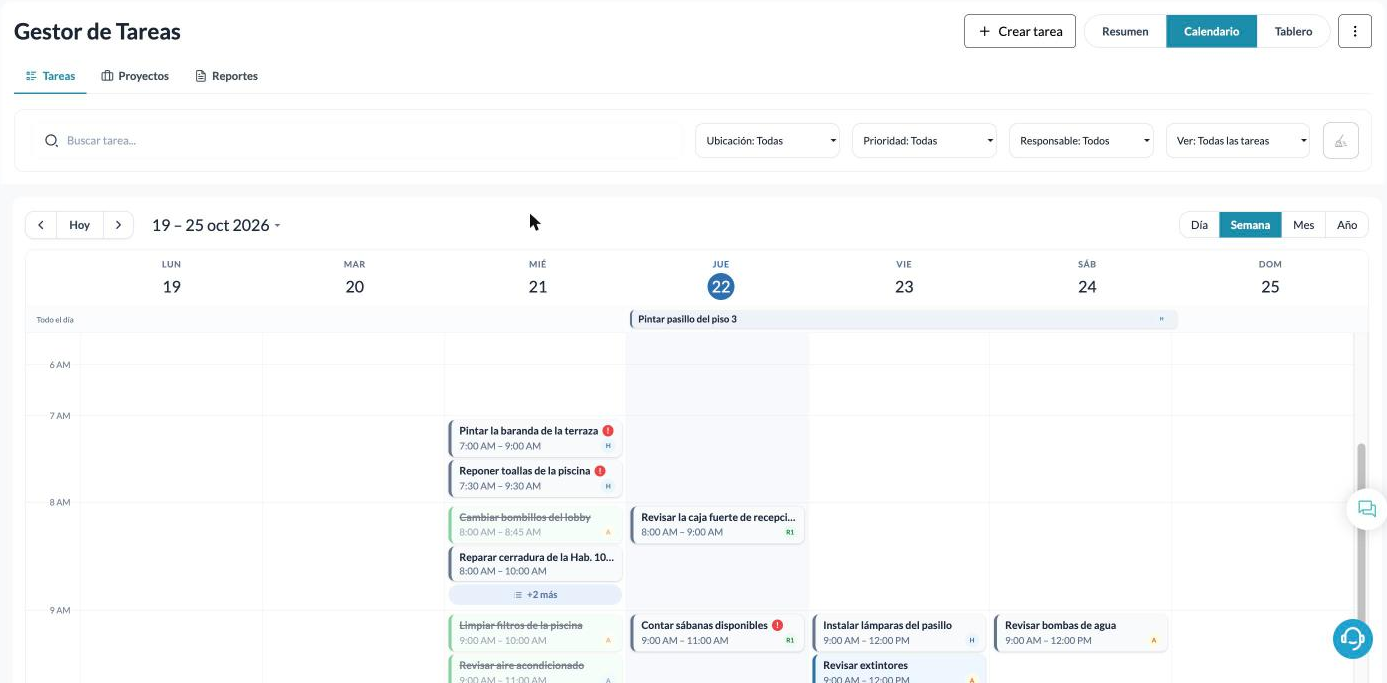The width and height of the screenshot is (1387, 683).
Task: Open task Reparar cerradura de la Hab.
Action: tap(535, 564)
